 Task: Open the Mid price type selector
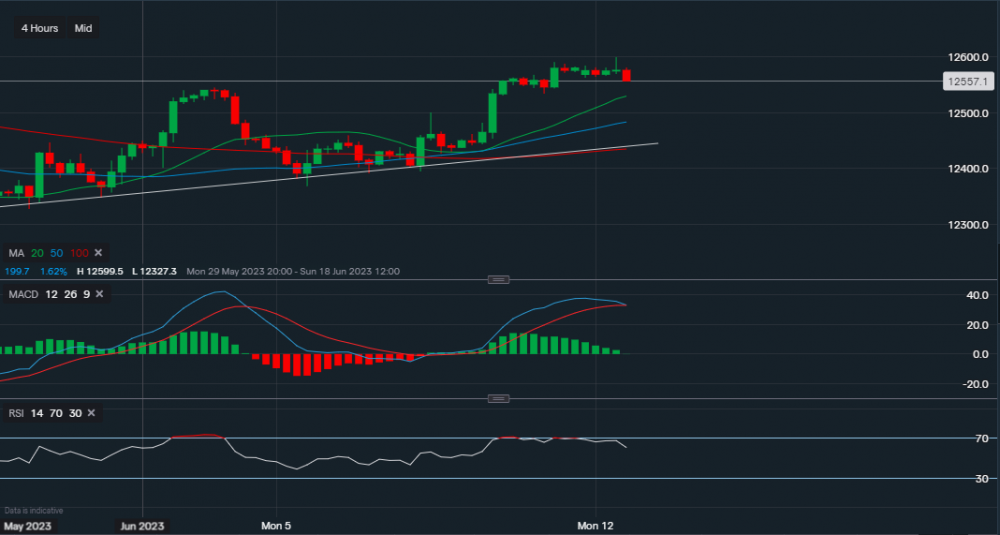pos(83,28)
